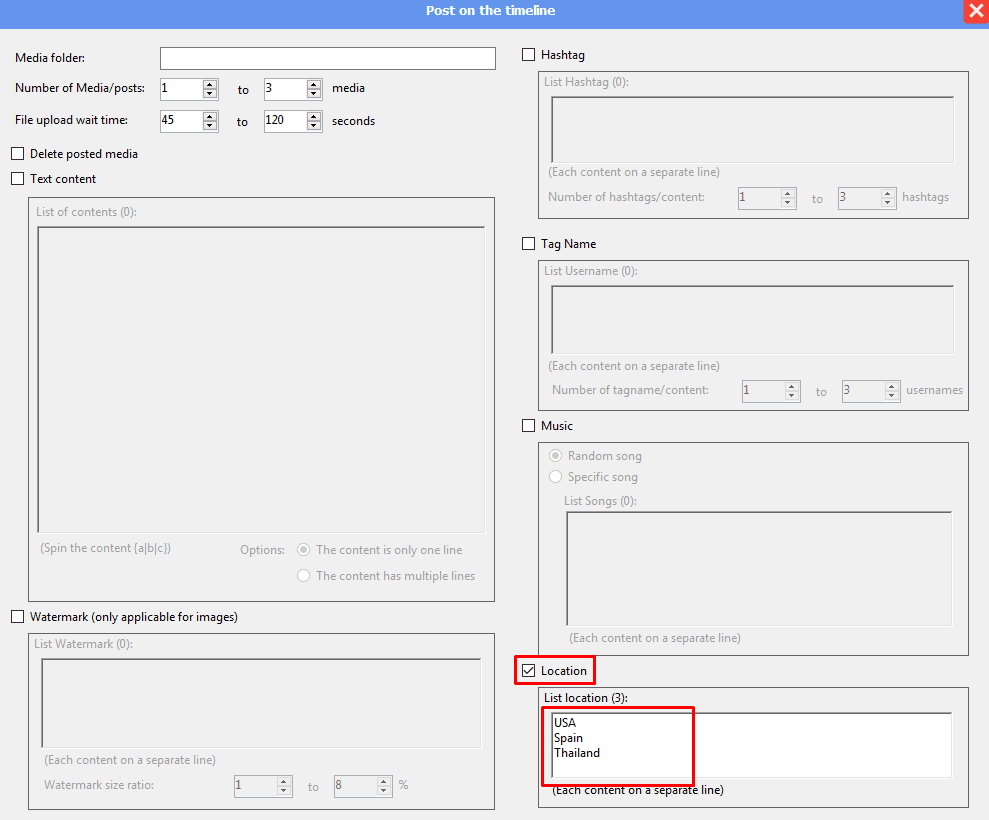Lower minimum File upload wait time
Screen dimensions: 989x820
point(210,126)
